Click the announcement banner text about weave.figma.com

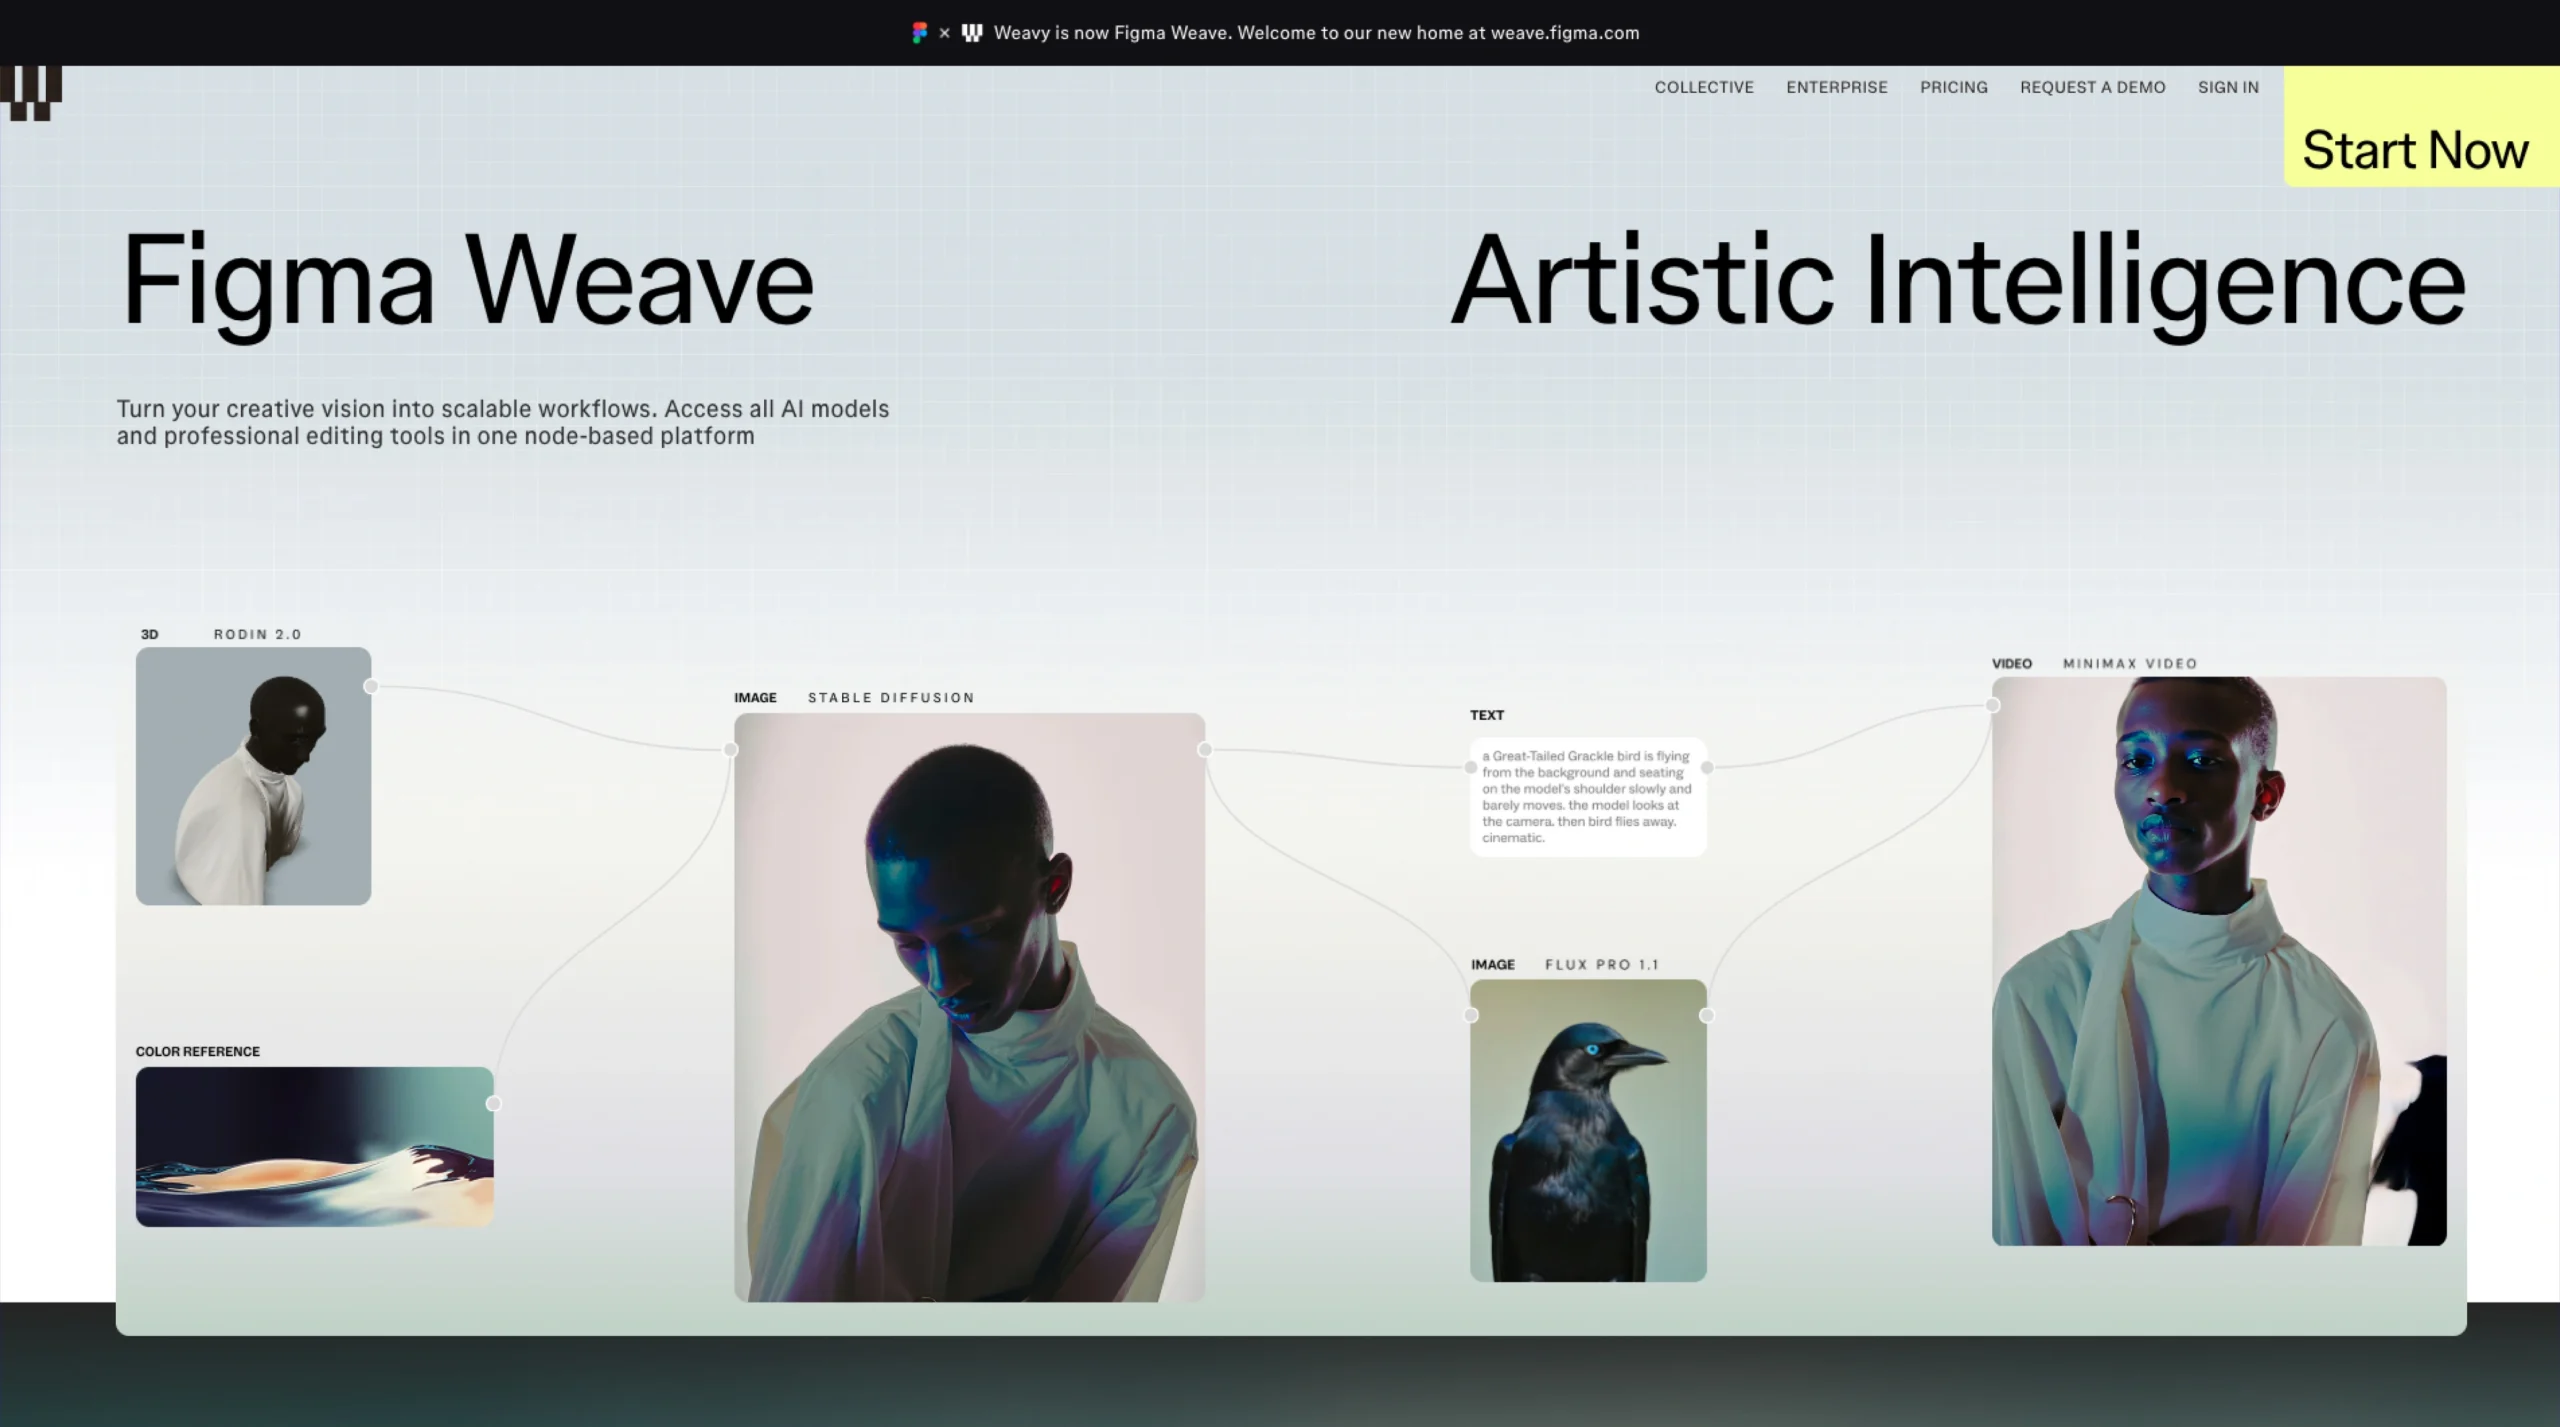tap(1316, 33)
